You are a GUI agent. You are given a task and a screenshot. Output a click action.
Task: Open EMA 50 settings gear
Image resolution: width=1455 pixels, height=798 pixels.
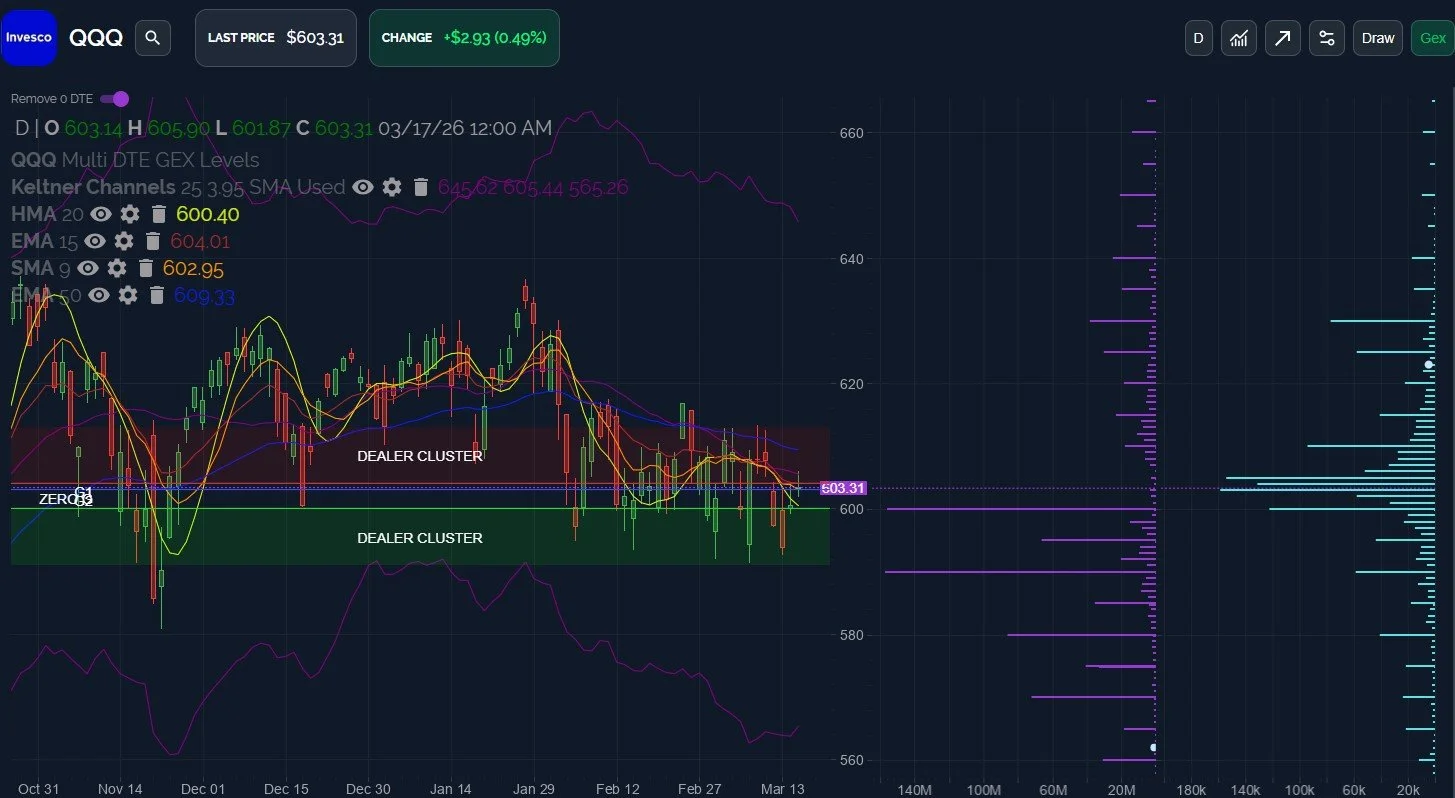pyautogui.click(x=127, y=295)
